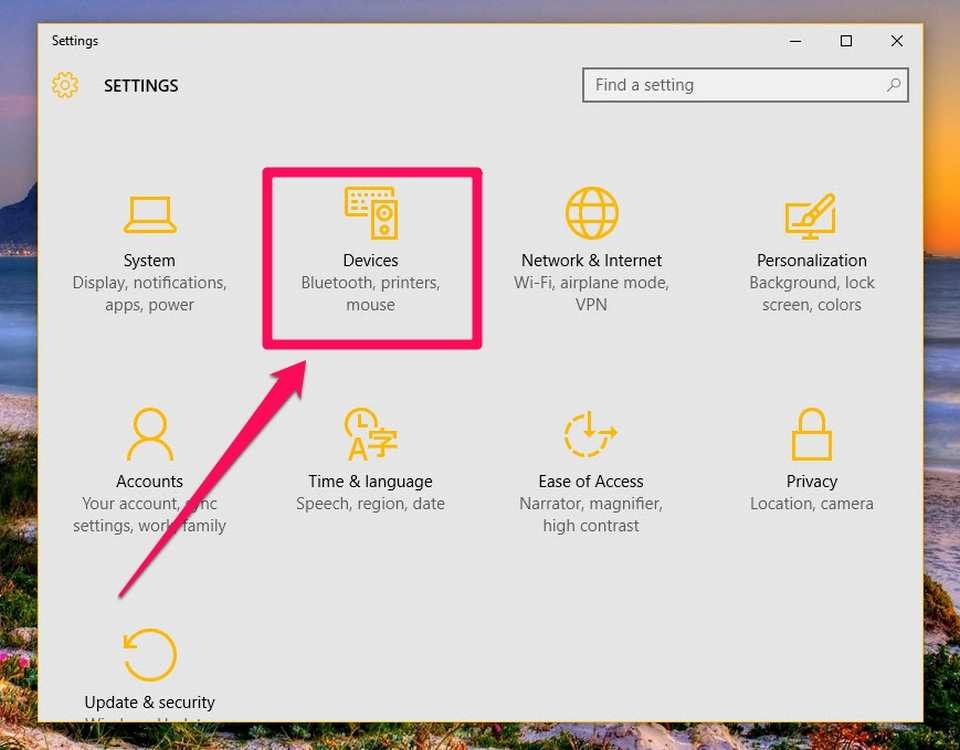Click the gear icon beside SETTINGS
Screen dimensions: 960x750
pyautogui.click(x=65, y=85)
